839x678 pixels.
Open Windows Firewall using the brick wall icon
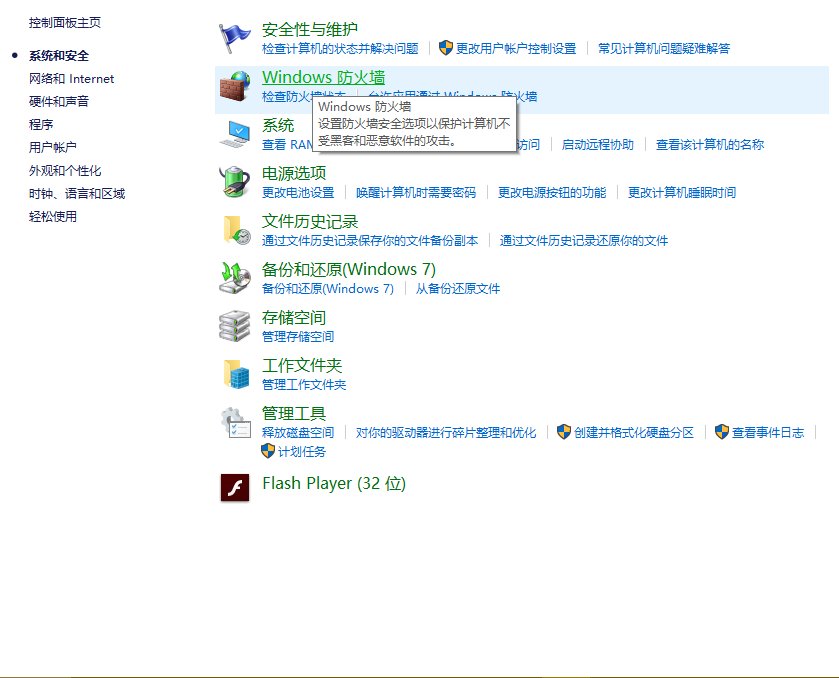(x=235, y=85)
